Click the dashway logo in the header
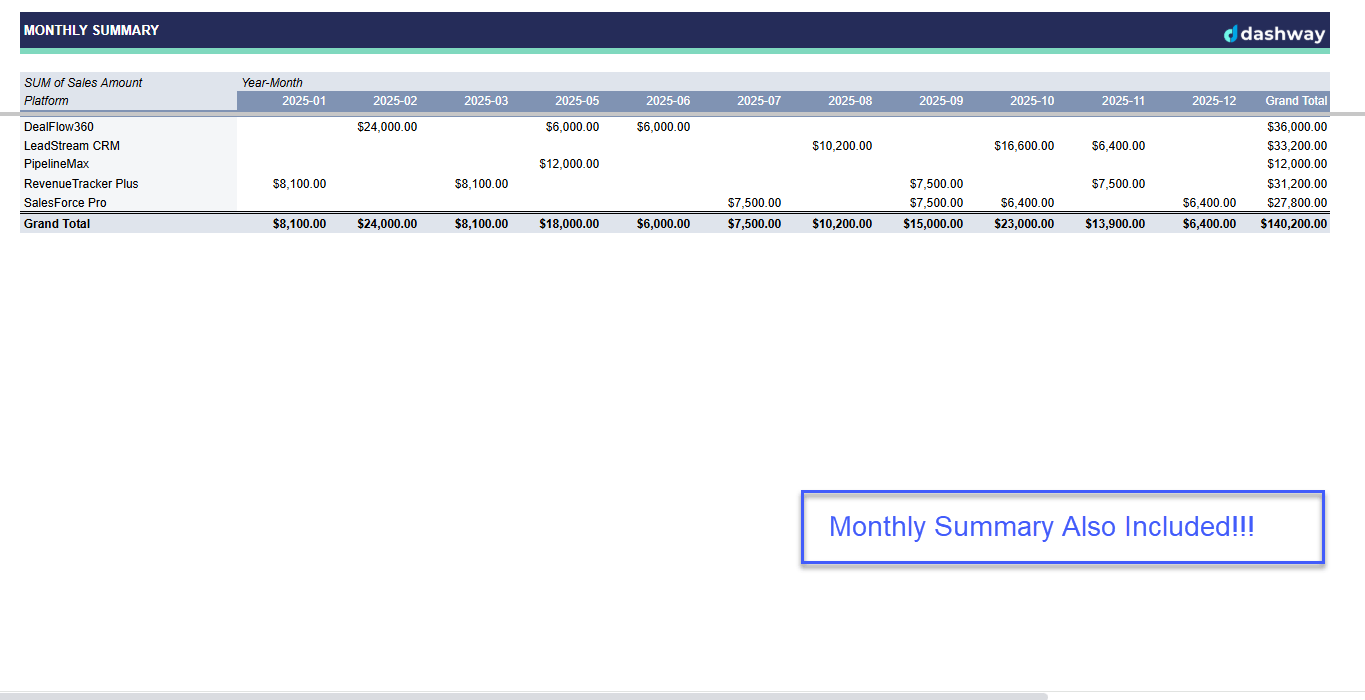The image size is (1365, 700). pos(1275,34)
